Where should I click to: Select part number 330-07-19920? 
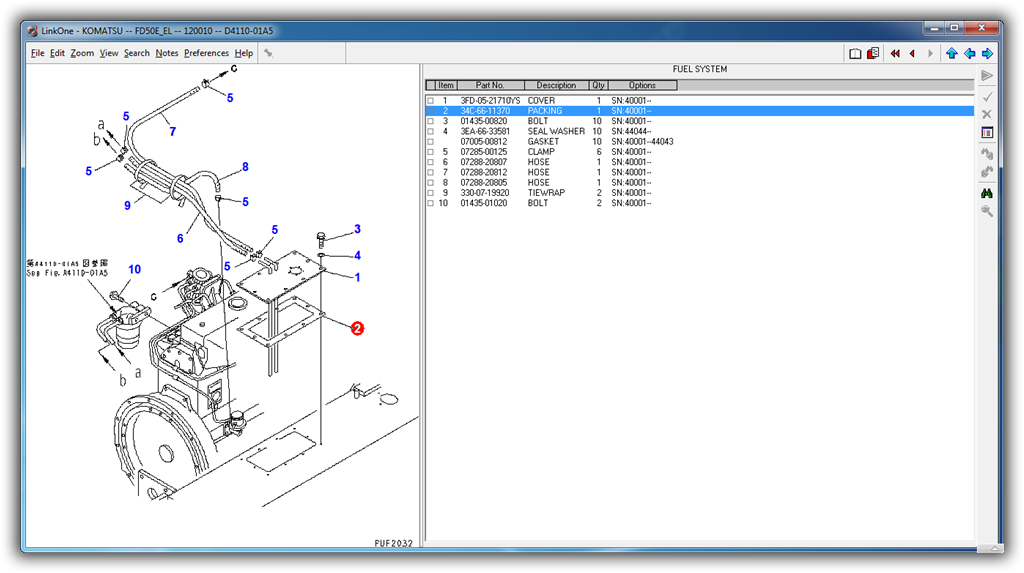pos(485,193)
